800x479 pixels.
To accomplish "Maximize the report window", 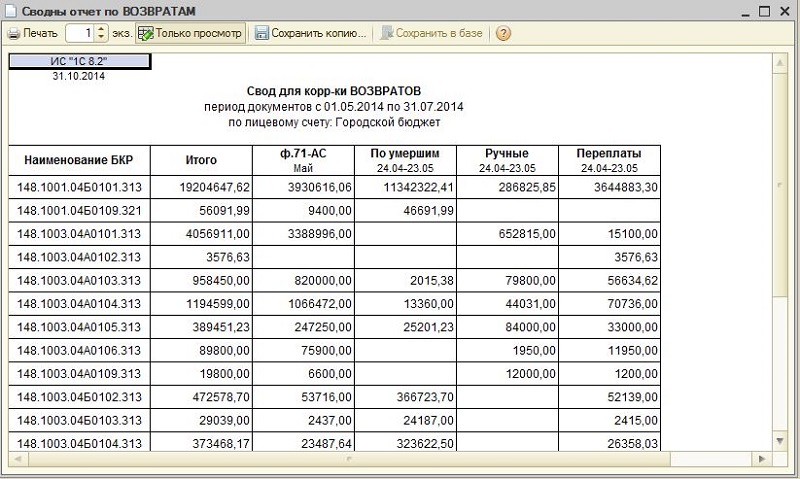I will click(x=765, y=10).
